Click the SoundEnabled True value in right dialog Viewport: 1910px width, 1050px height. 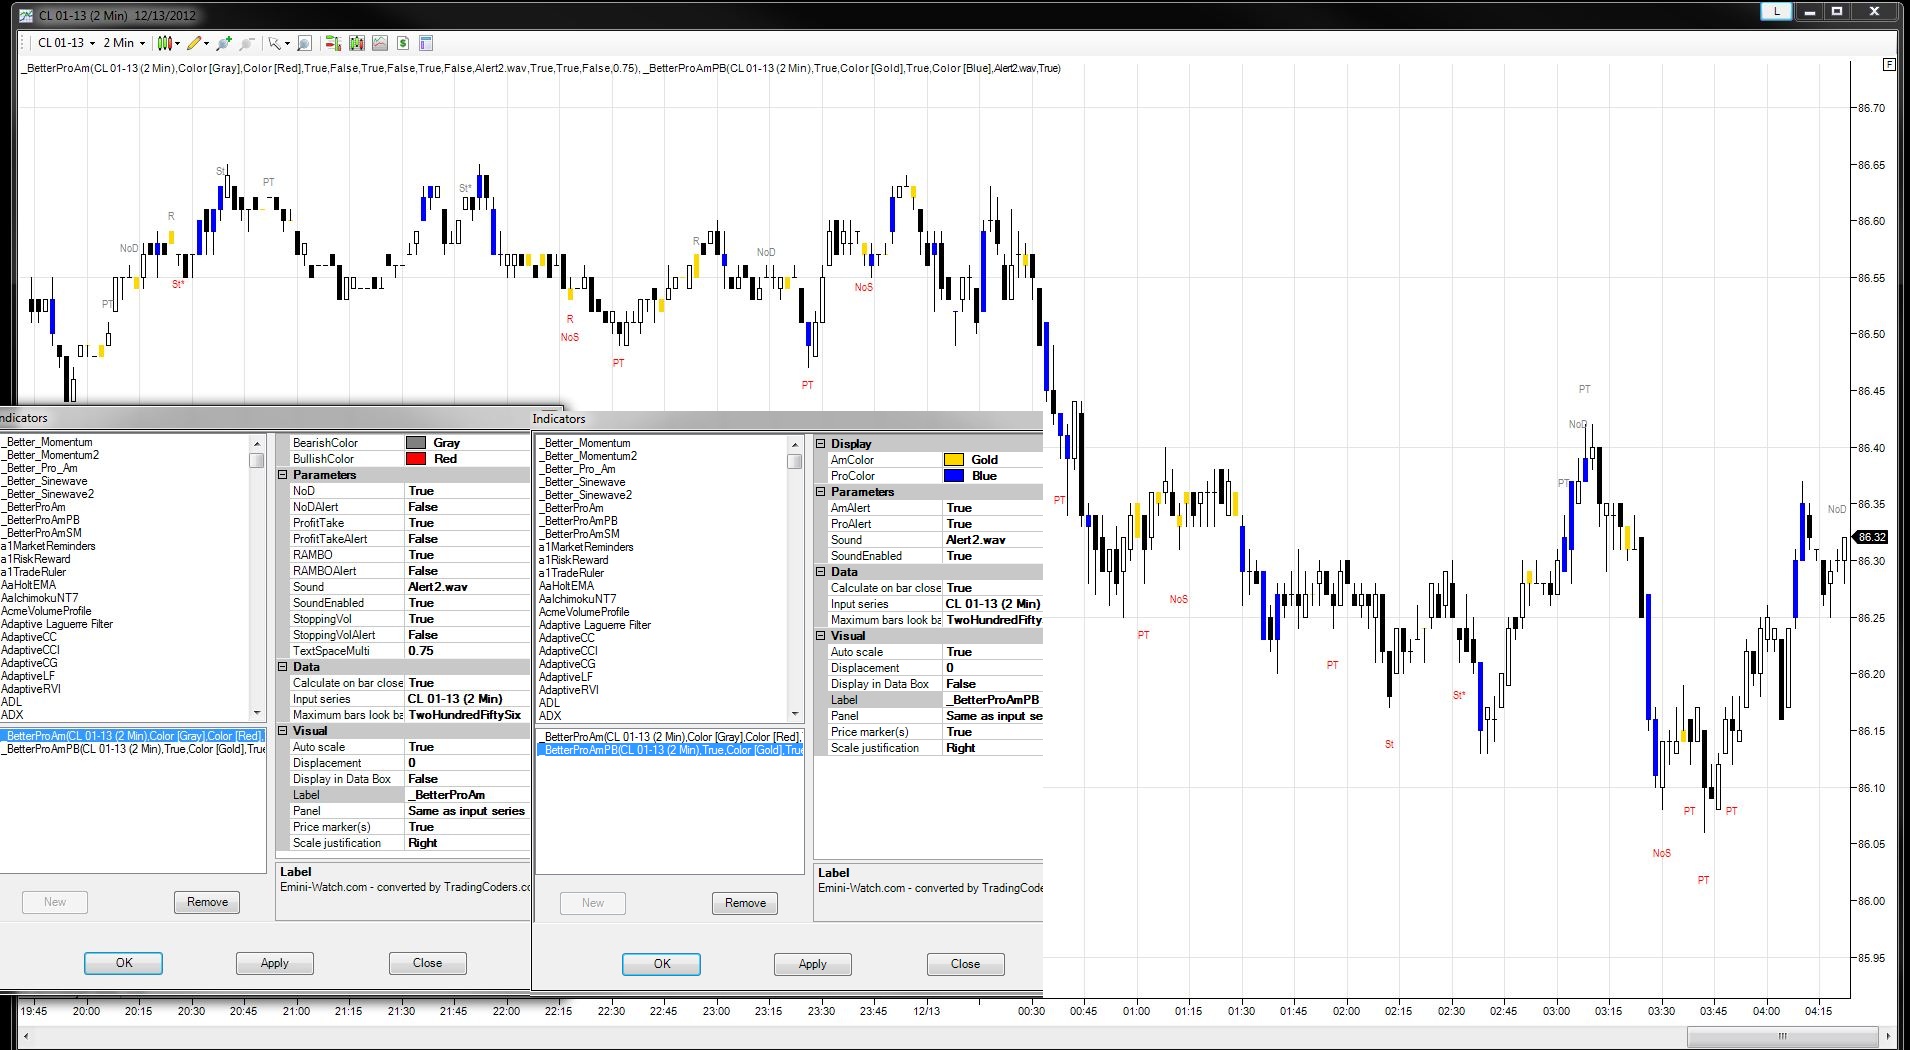pos(993,556)
